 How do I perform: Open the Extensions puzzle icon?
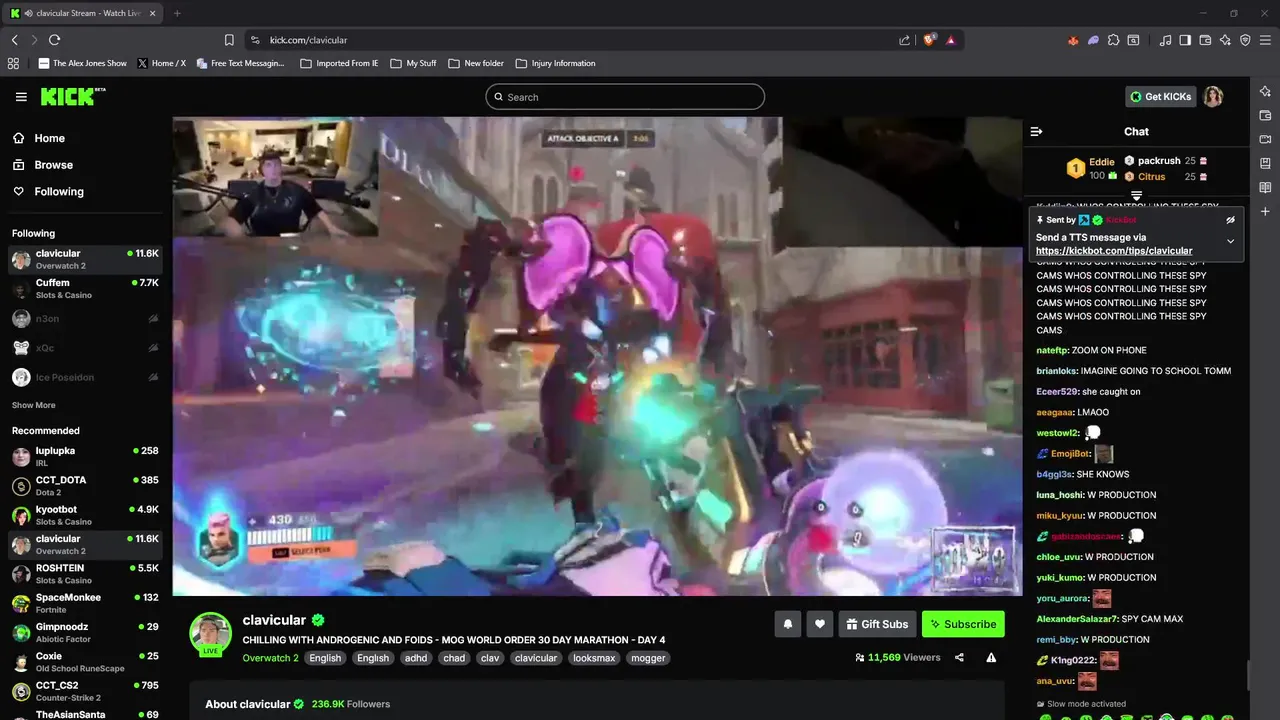coord(1114,40)
